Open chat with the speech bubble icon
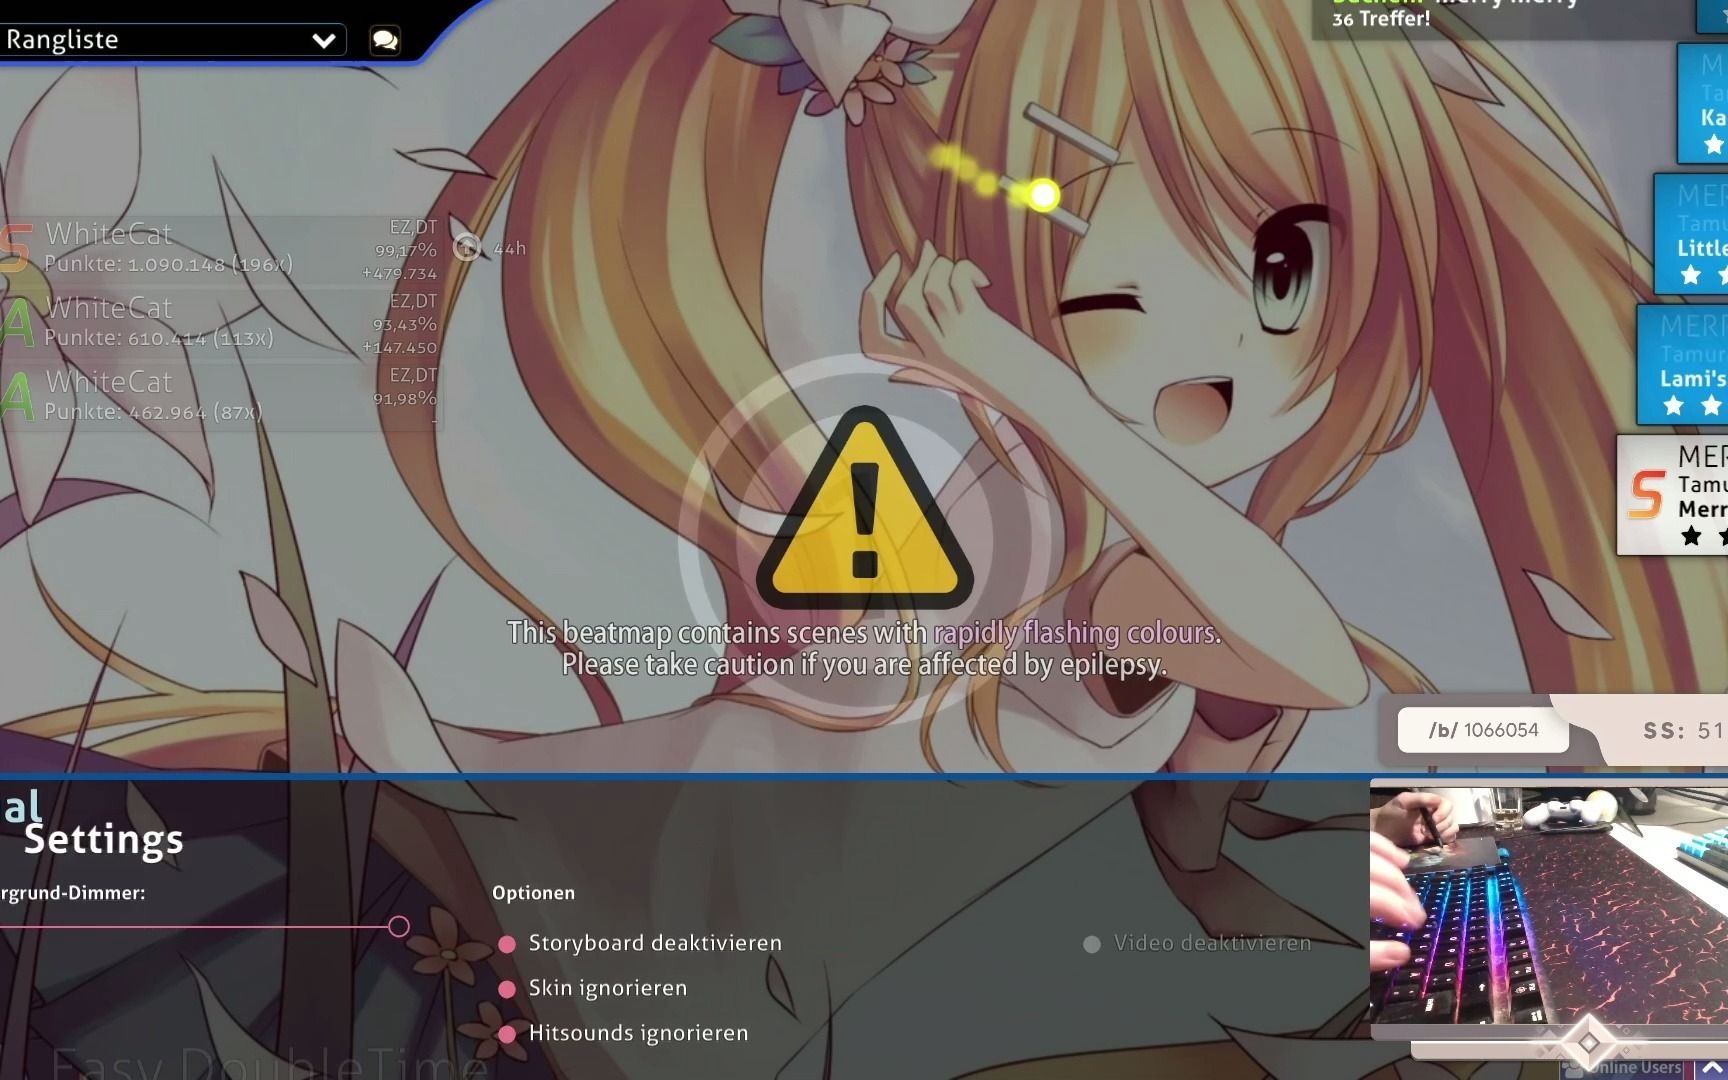 [384, 40]
